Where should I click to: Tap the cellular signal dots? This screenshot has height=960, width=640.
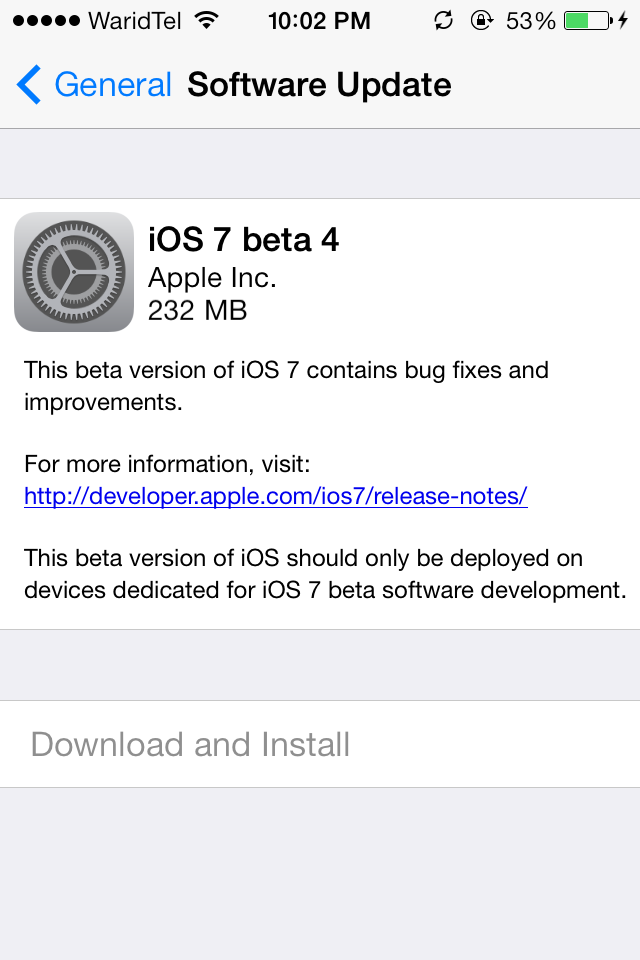click(x=46, y=21)
